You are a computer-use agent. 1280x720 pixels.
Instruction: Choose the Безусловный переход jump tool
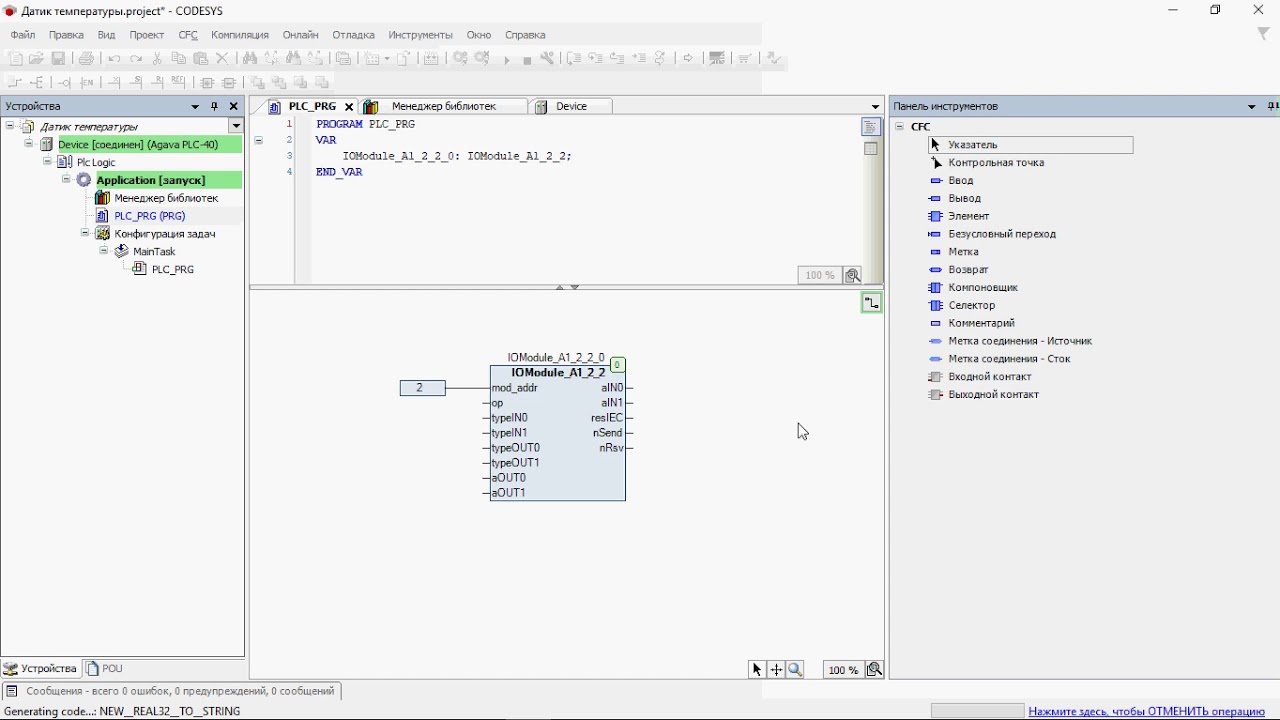(992, 234)
